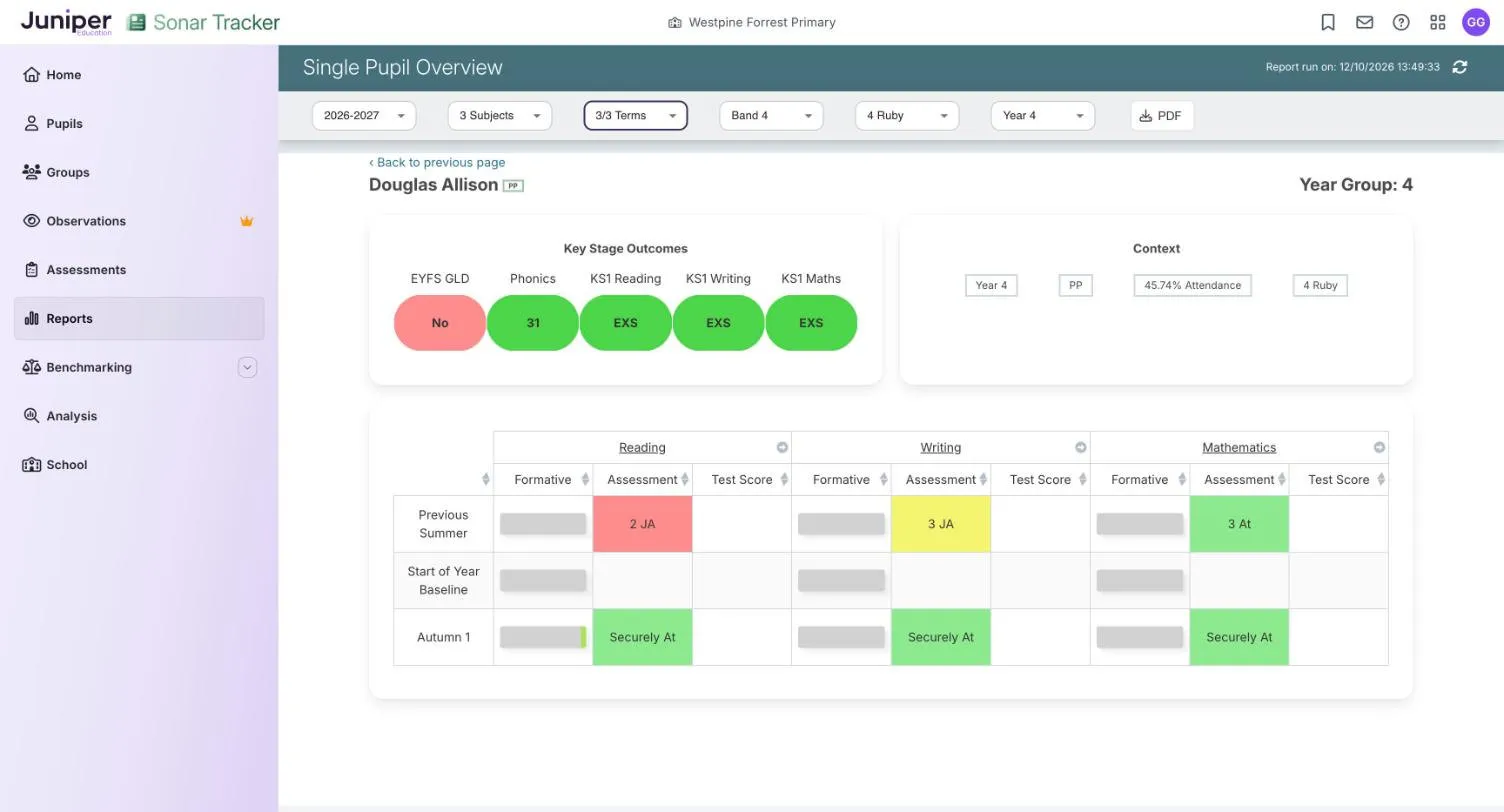Viewport: 1504px width, 812px height.
Task: Sort by the Writing Test Score column arrows
Action: click(x=1083, y=480)
